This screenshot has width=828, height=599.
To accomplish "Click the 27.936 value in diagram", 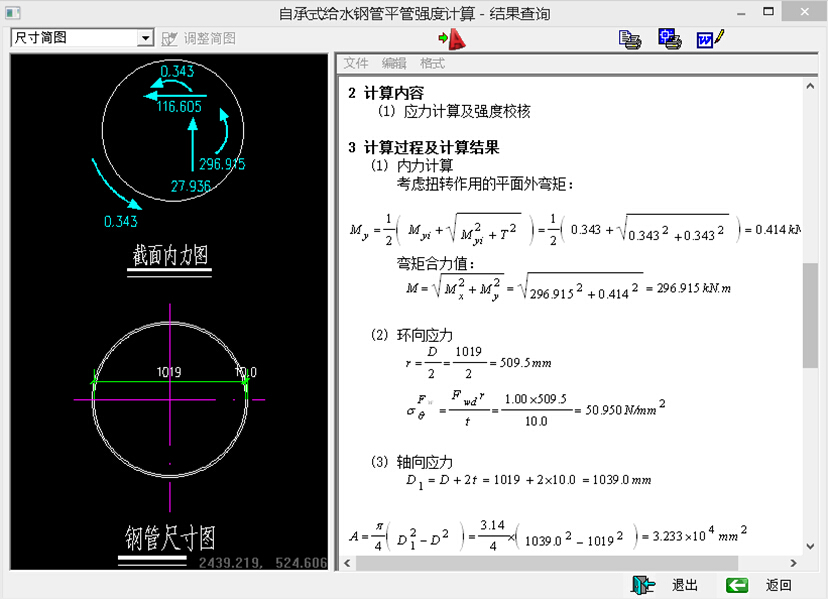I will click(x=191, y=186).
